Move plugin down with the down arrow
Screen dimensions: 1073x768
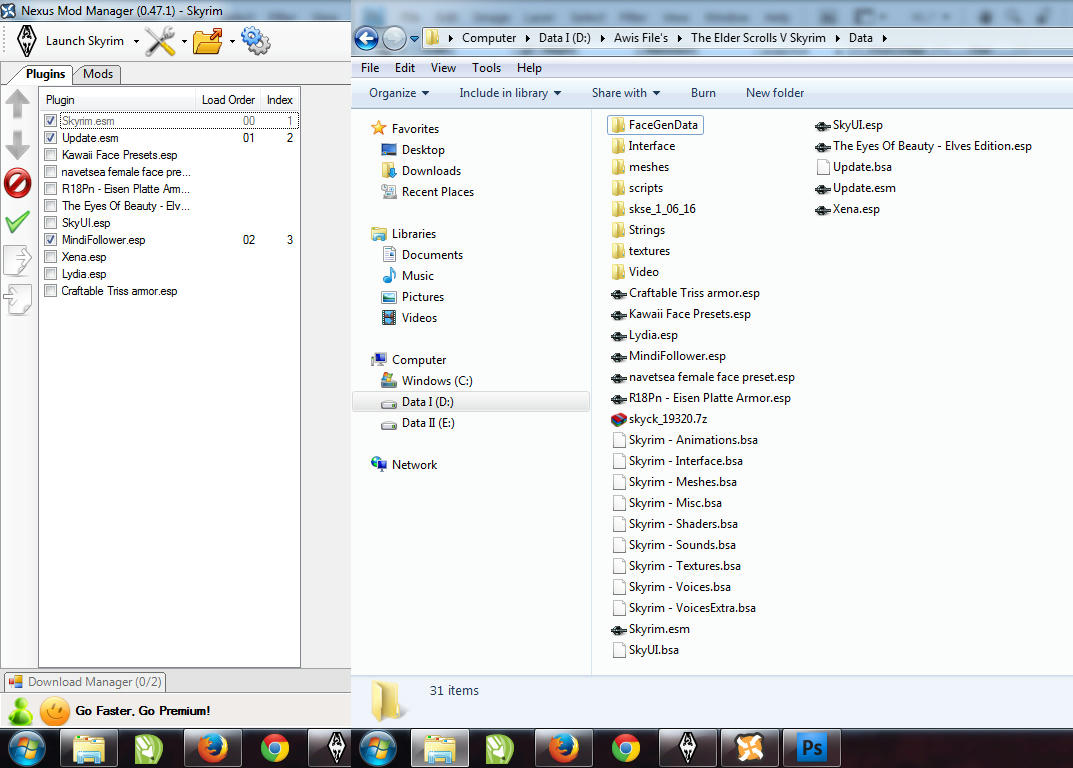click(x=18, y=145)
